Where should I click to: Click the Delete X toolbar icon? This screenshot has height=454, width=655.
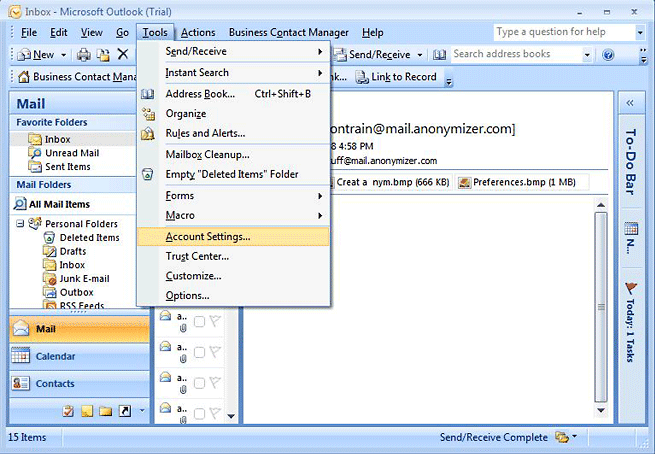122,54
